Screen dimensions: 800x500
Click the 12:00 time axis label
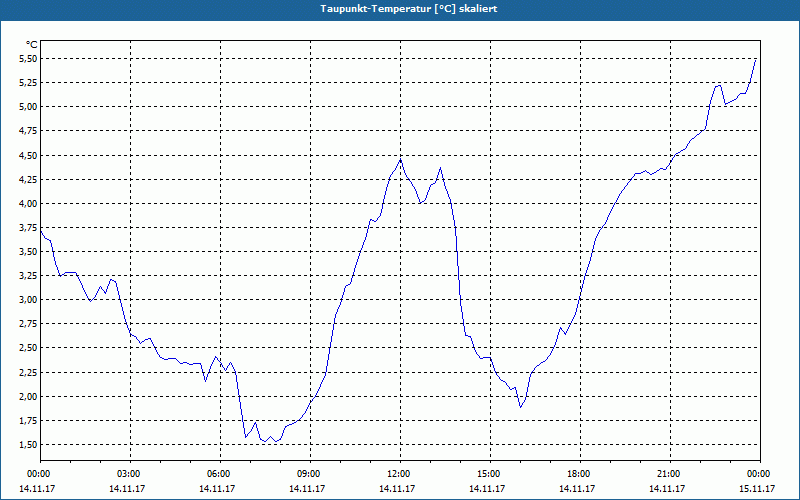[398, 474]
